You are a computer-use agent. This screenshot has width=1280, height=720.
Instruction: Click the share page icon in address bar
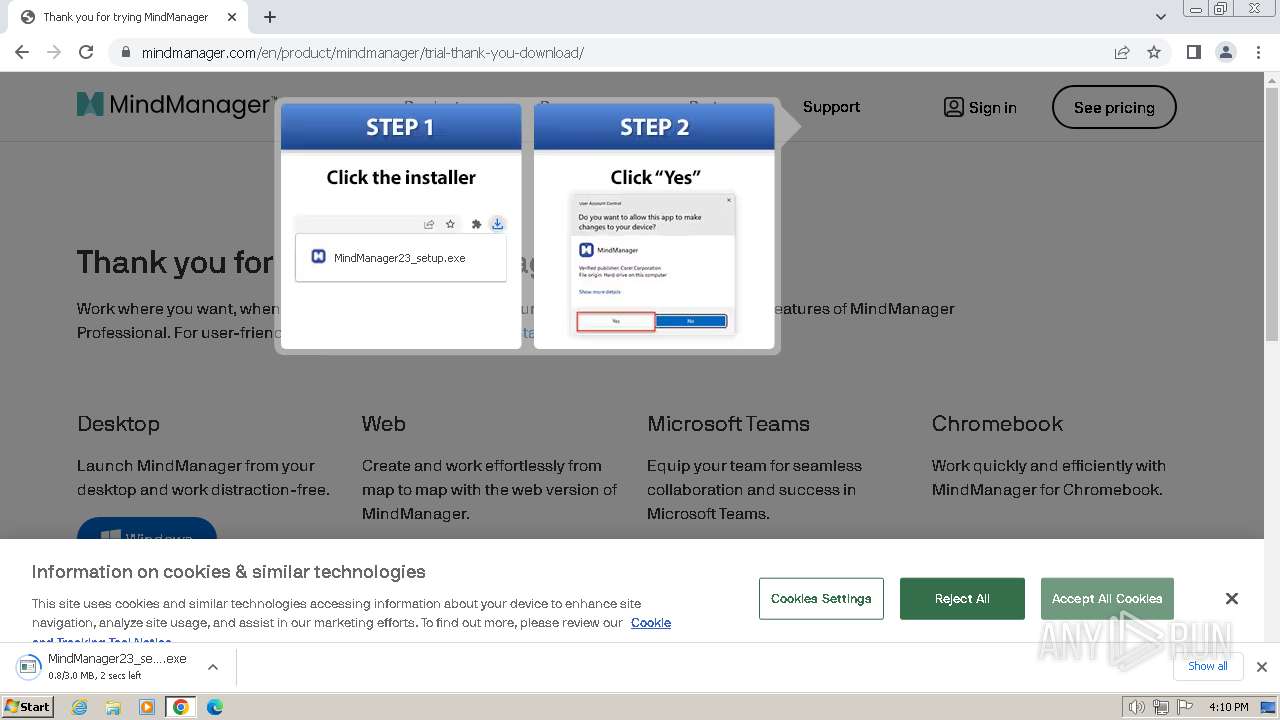tap(1122, 52)
